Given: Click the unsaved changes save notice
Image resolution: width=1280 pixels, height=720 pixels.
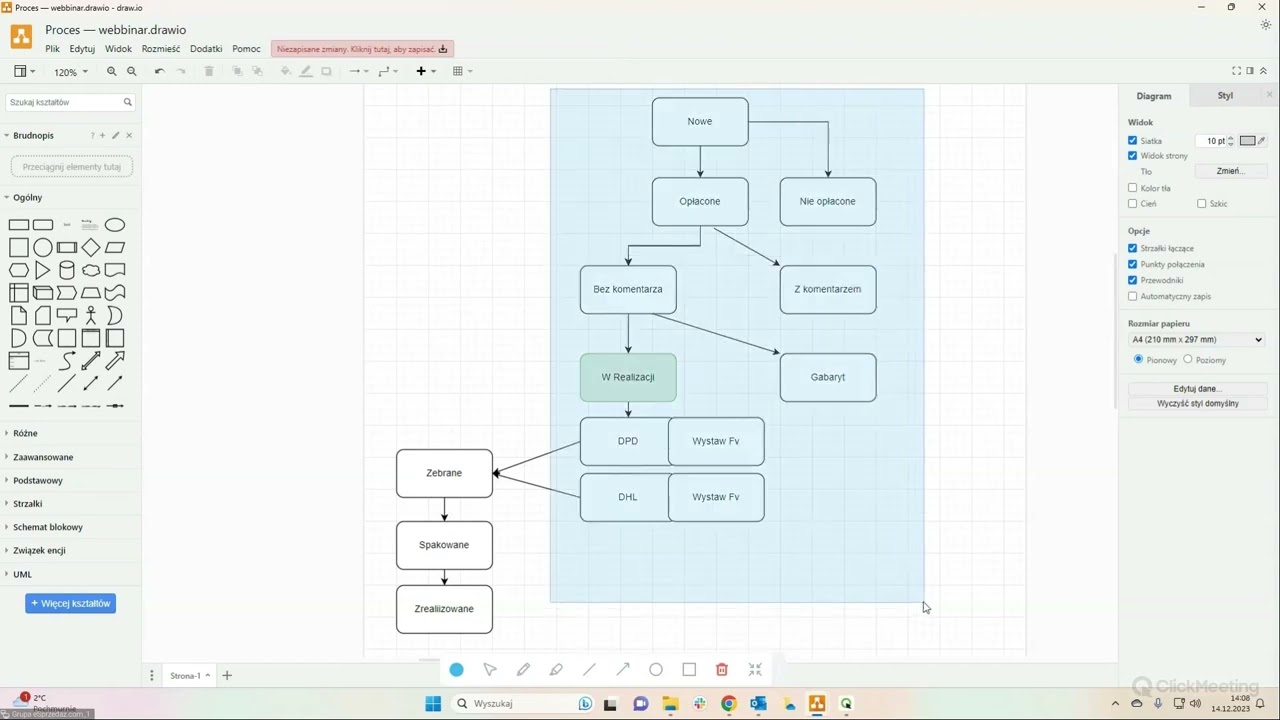Looking at the screenshot, I should tap(362, 49).
